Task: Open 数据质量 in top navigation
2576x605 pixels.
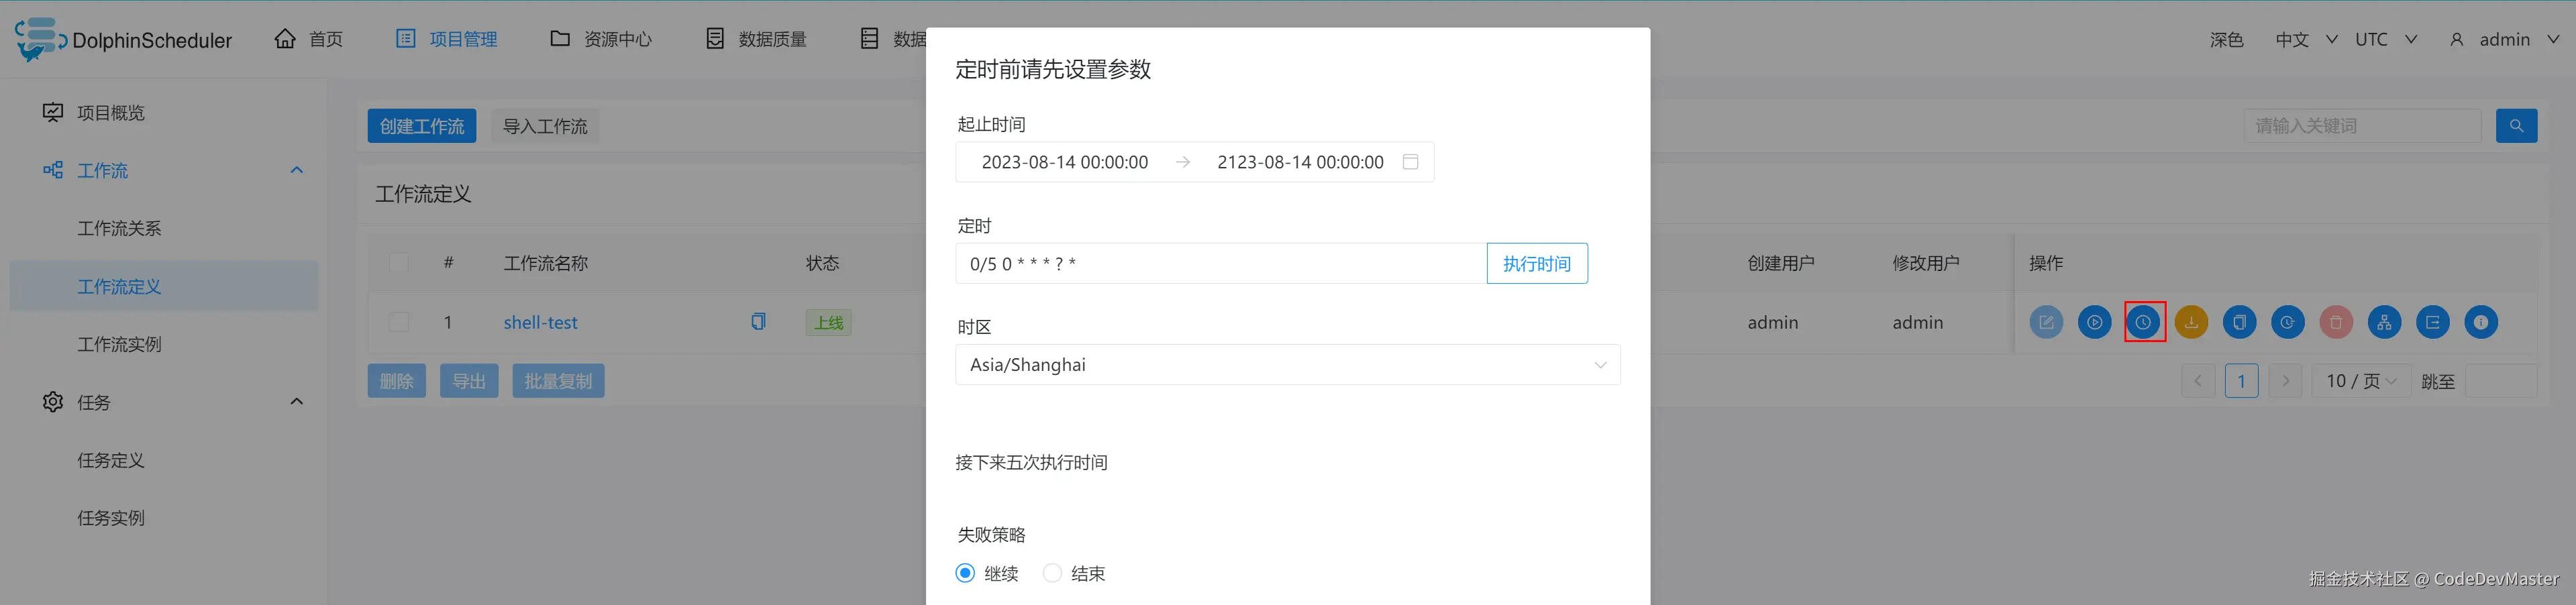Action: point(756,40)
